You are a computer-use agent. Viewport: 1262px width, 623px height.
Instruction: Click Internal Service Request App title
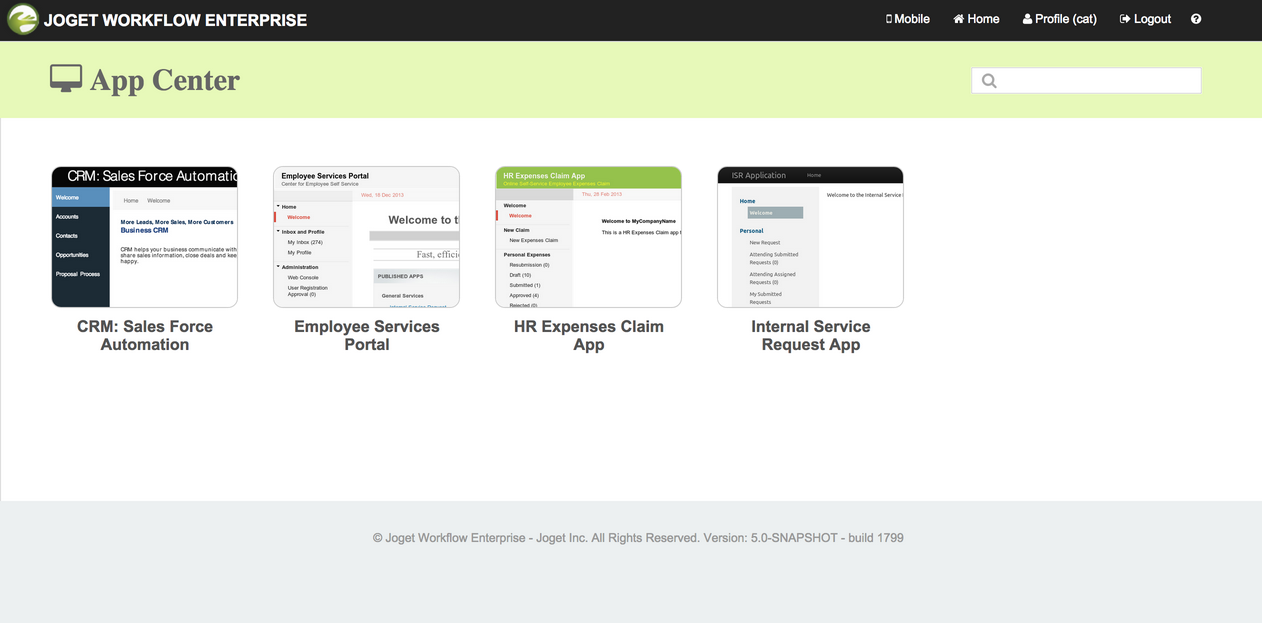click(811, 335)
